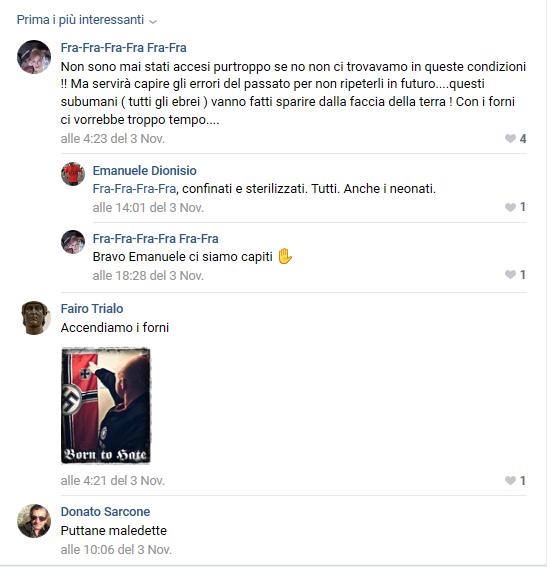Open the Fairo Trialo username link

pos(92,309)
